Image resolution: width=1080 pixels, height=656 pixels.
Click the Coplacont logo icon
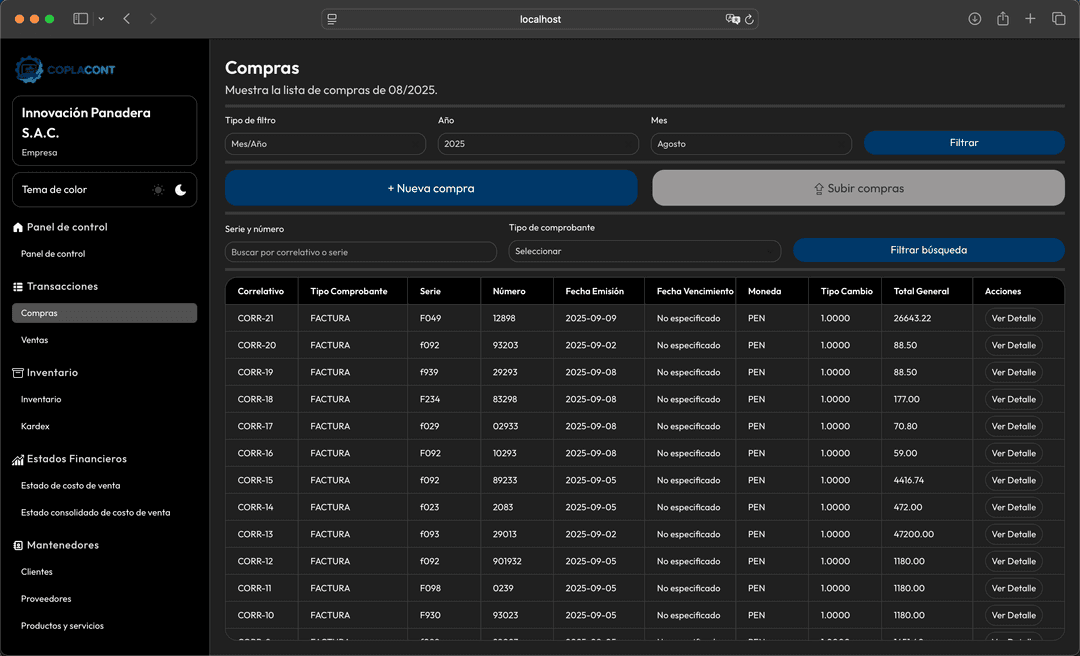click(x=28, y=69)
